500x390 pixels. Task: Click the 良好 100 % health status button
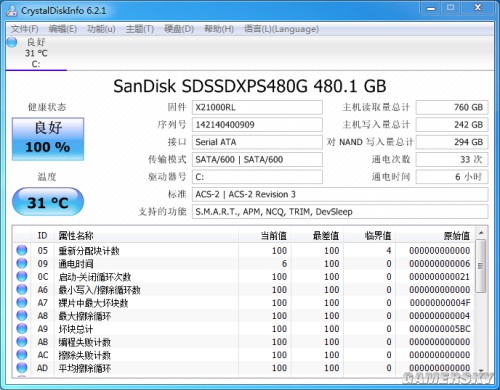[x=48, y=139]
